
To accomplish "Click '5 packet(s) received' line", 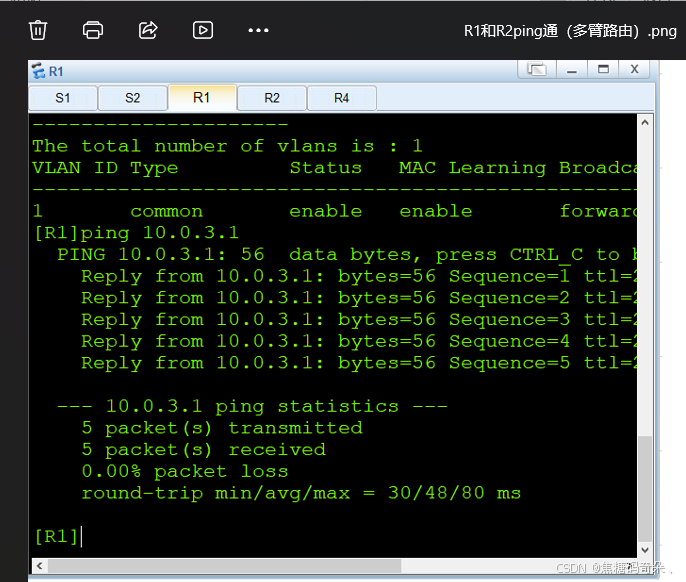I will pyautogui.click(x=204, y=450).
